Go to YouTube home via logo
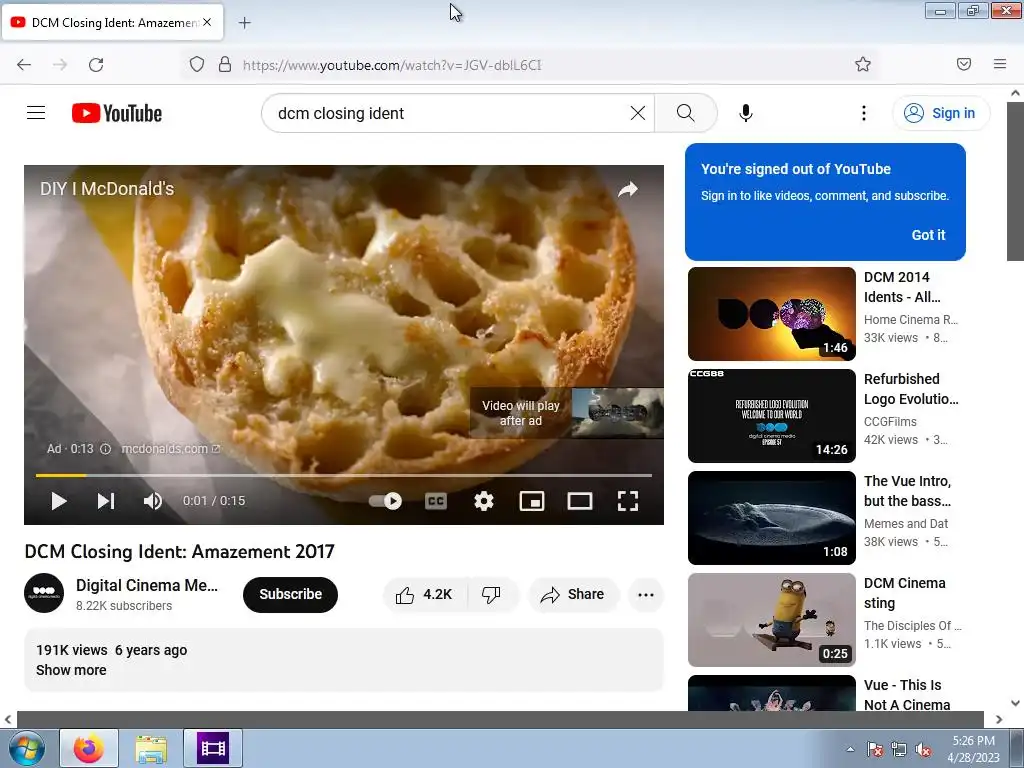Viewport: 1024px width, 768px height. click(117, 113)
